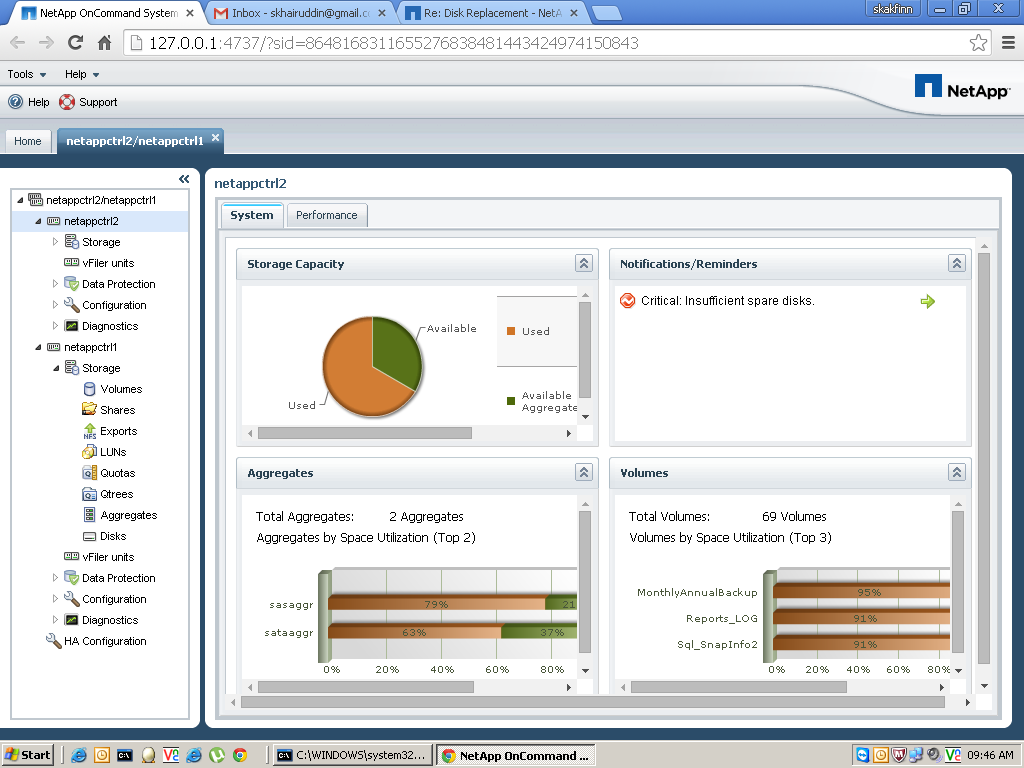Screen dimensions: 1024x768
Task: Expand Storage under netappctrl2
Action: pyautogui.click(x=56, y=242)
